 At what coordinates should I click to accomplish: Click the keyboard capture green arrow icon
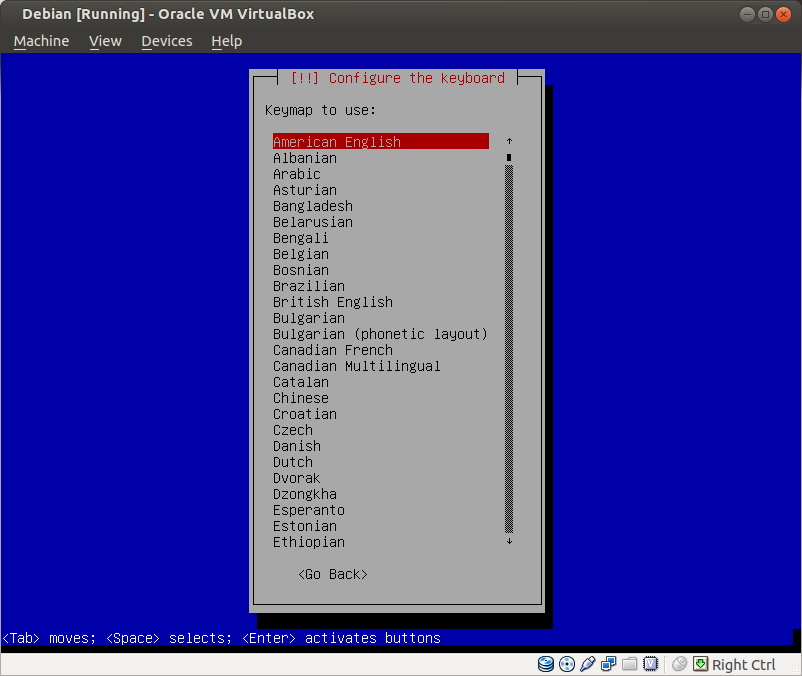click(701, 664)
